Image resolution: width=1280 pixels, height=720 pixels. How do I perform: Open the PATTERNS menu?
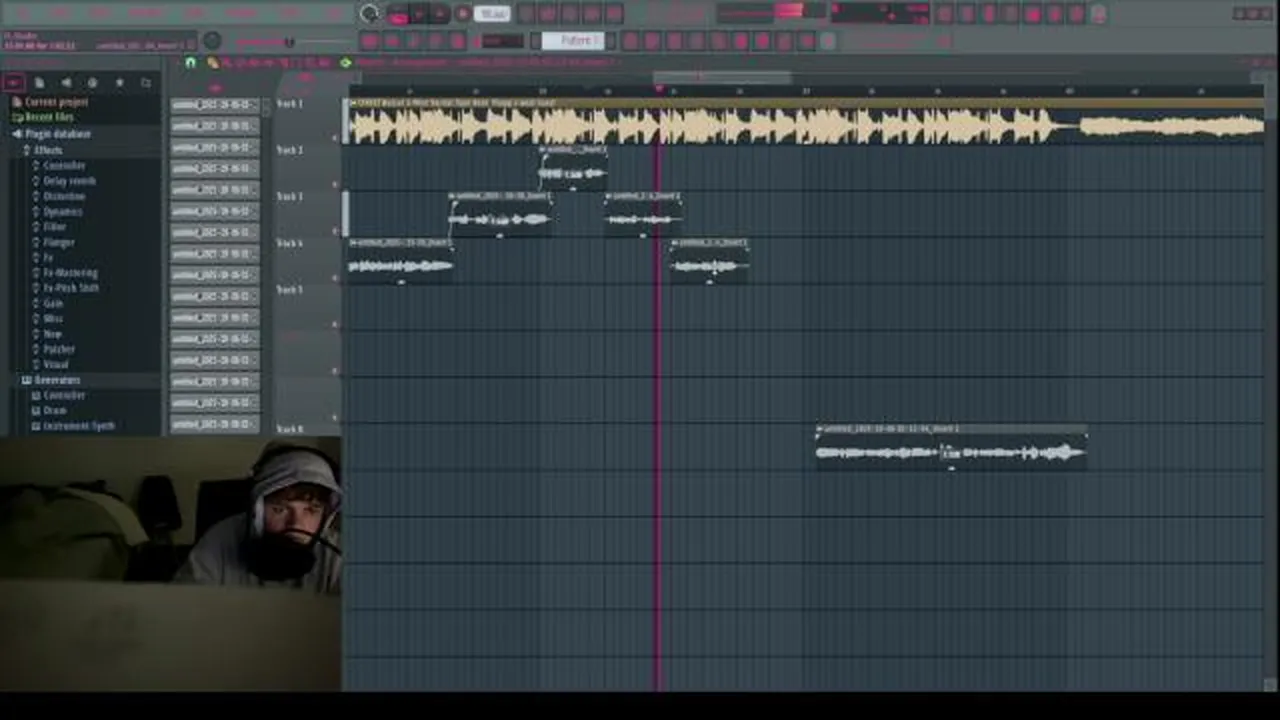tap(146, 13)
